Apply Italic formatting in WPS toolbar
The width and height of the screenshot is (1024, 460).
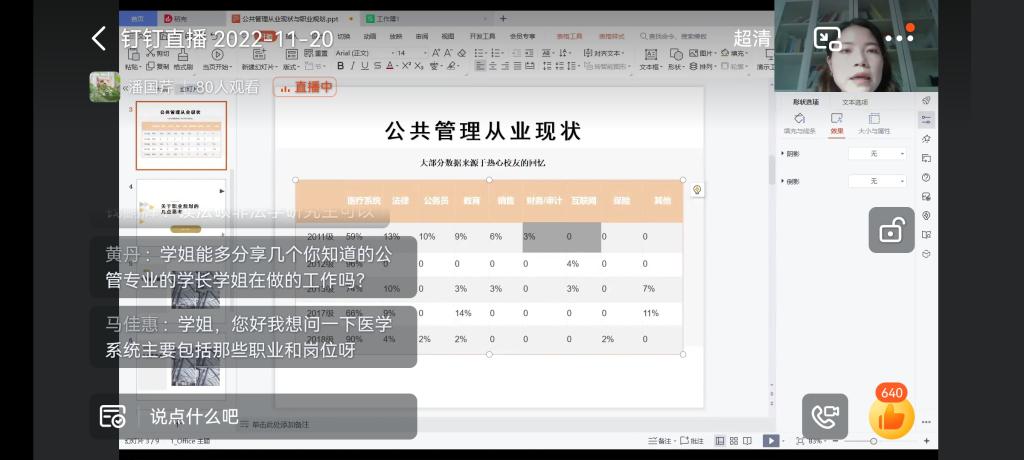pyautogui.click(x=353, y=66)
